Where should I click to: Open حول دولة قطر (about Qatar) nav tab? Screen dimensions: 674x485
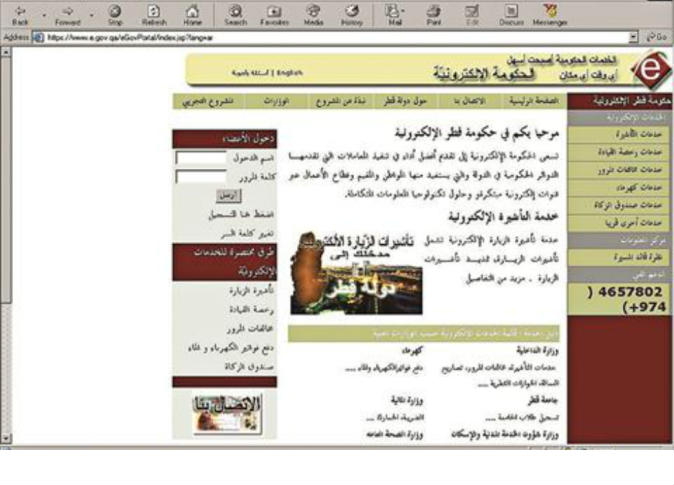tap(405, 101)
